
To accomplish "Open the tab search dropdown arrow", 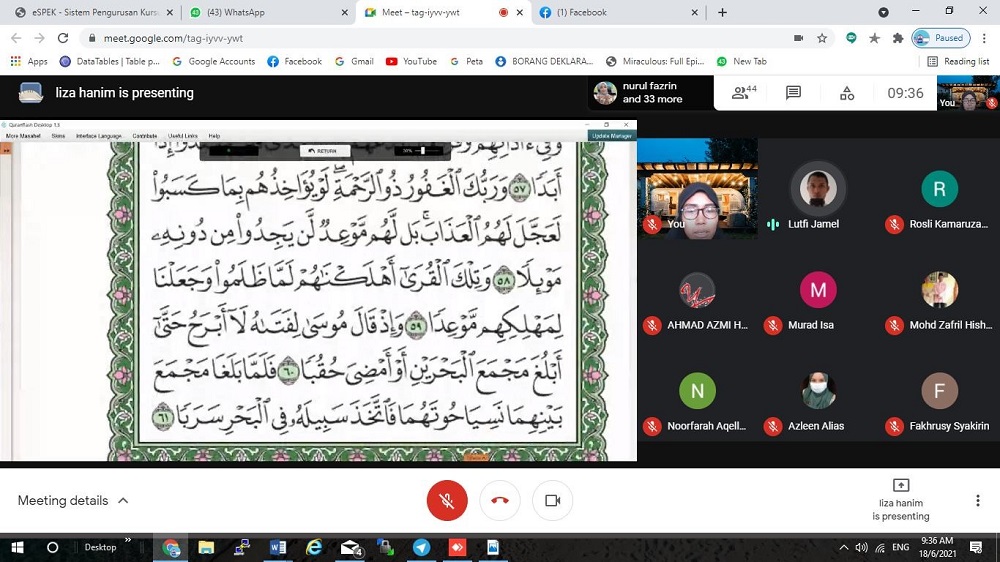I will pos(883,12).
